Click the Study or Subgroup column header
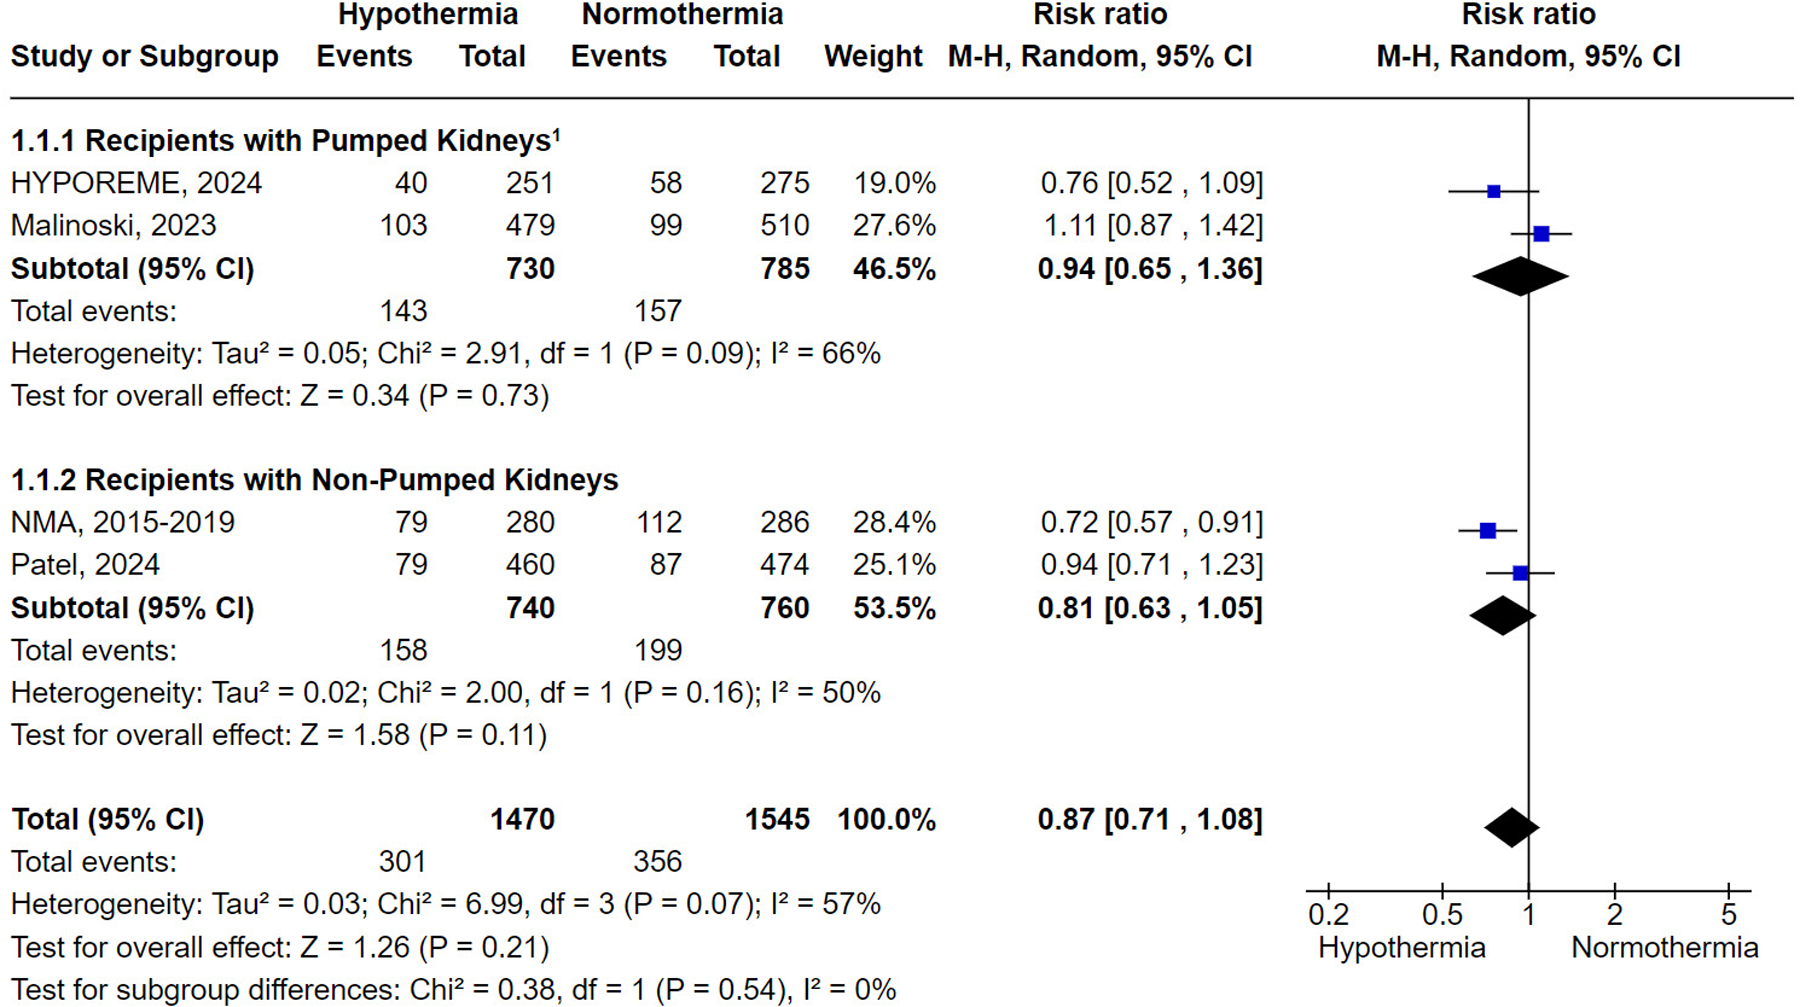Viewport: 1800px width, 1007px height. (x=144, y=57)
